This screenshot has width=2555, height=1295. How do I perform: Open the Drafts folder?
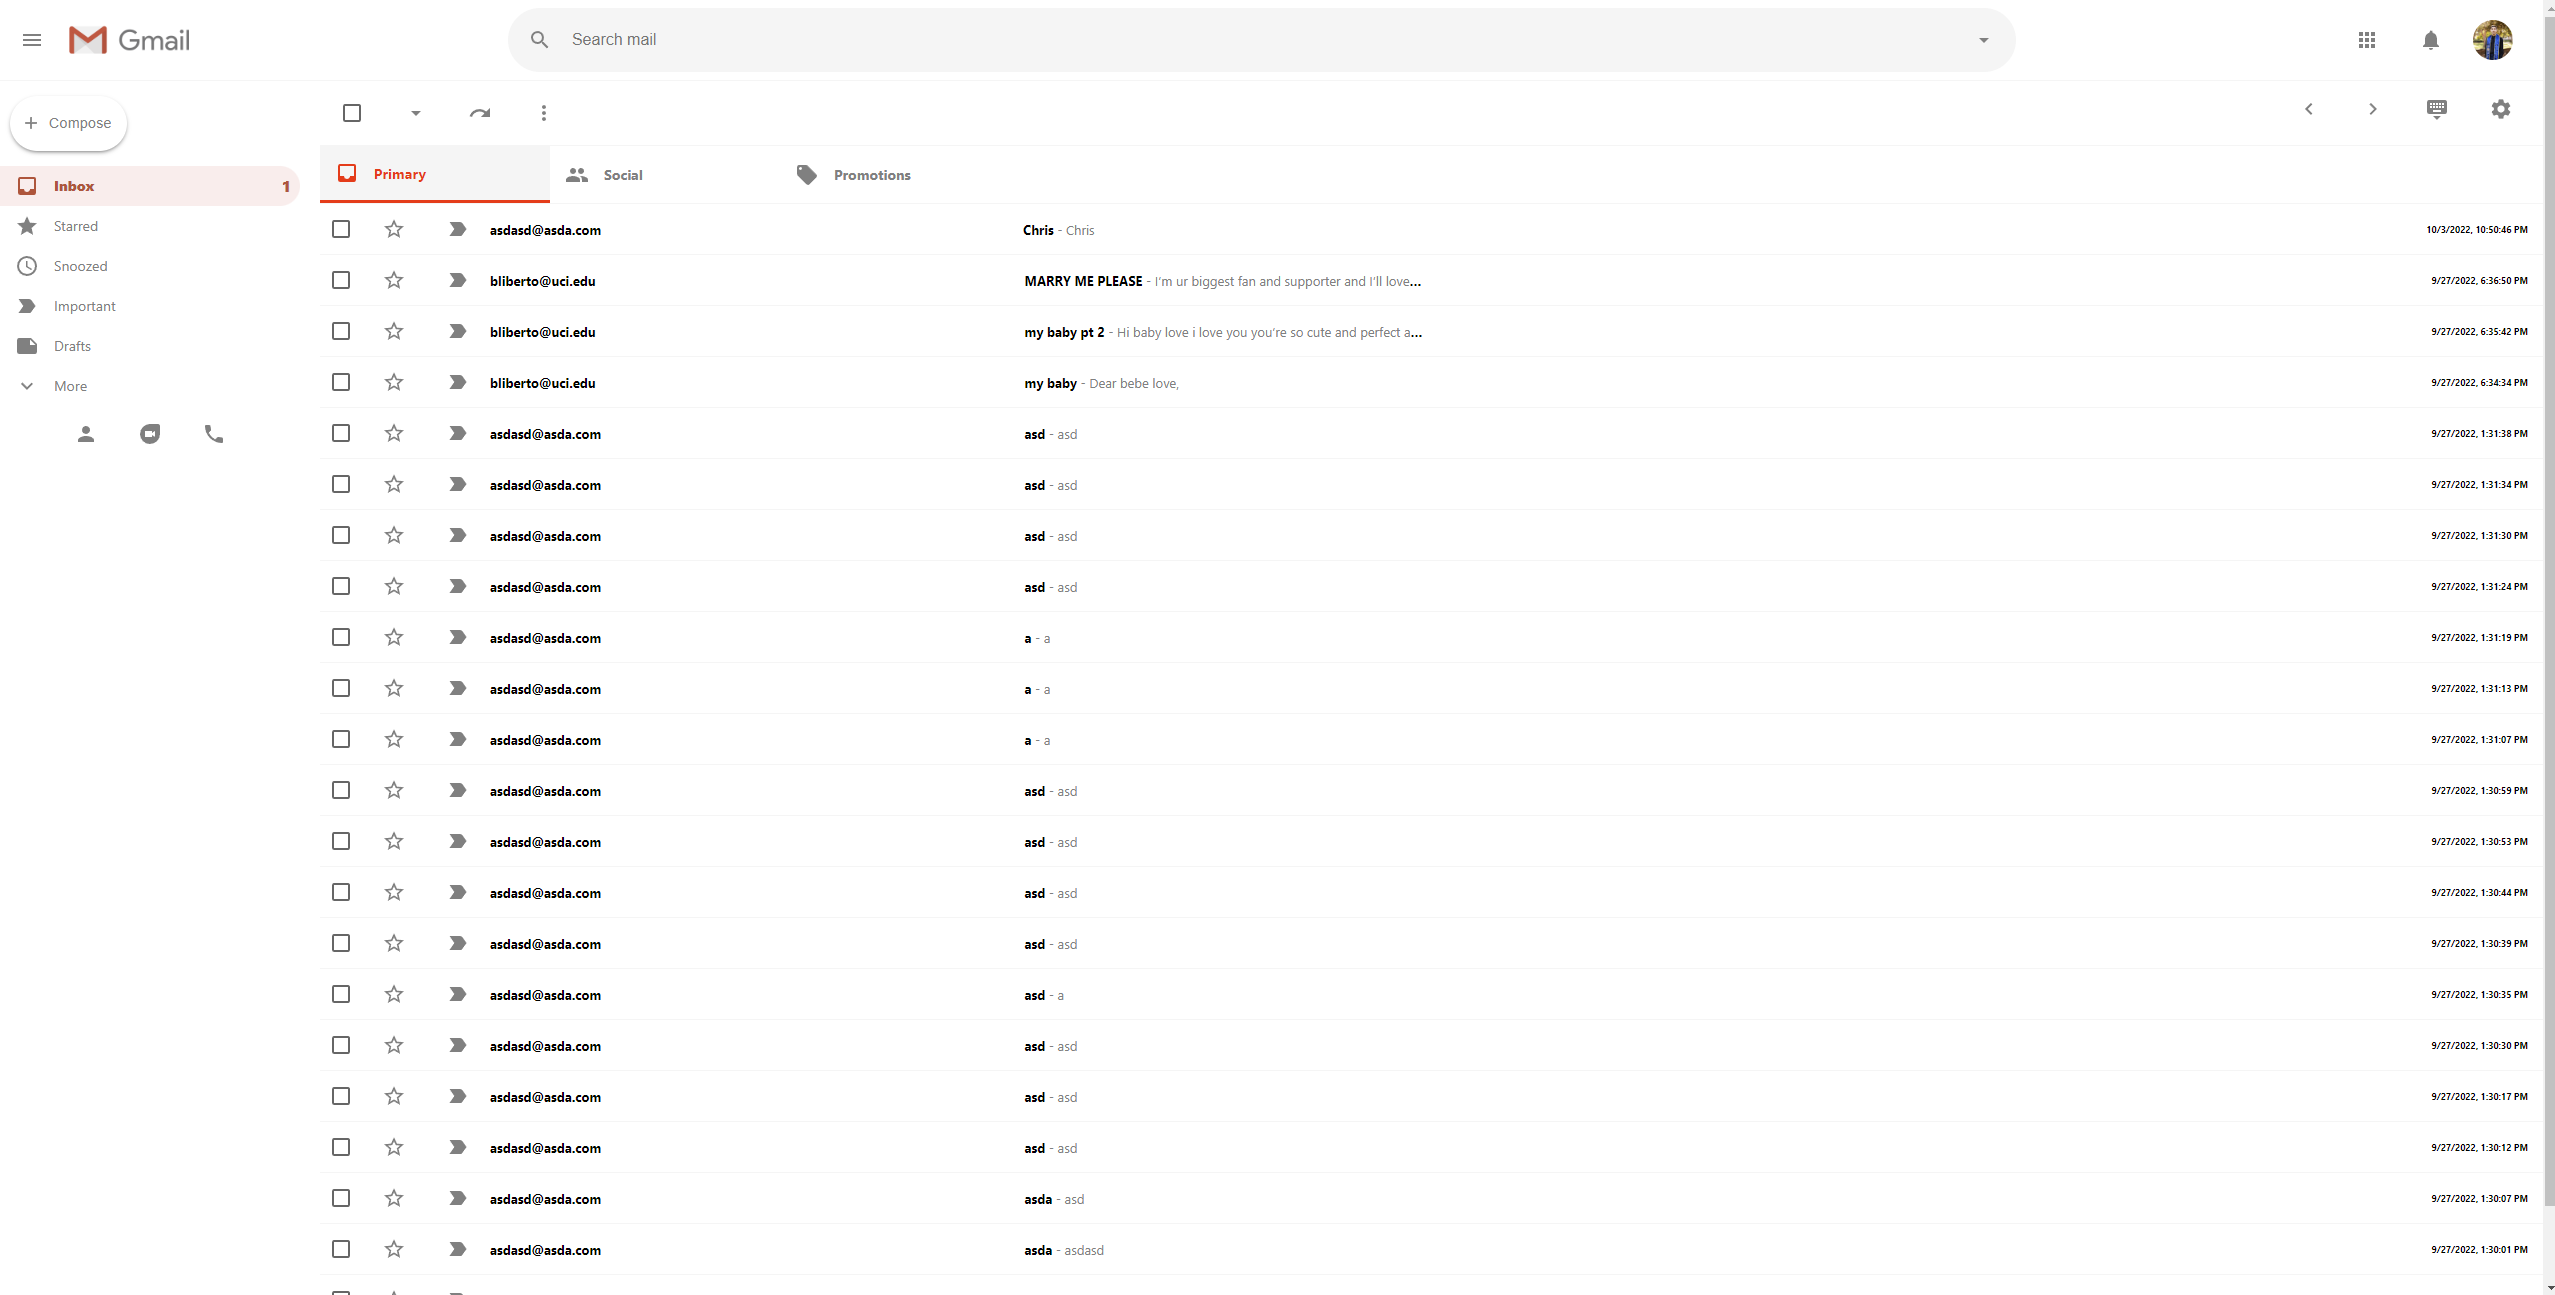coord(72,346)
